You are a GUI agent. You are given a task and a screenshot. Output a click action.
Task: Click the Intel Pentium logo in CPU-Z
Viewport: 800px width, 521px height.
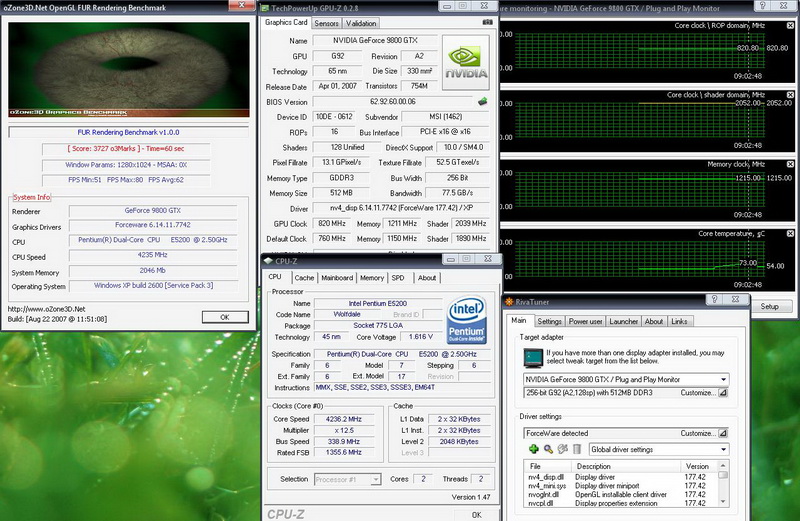[466, 320]
